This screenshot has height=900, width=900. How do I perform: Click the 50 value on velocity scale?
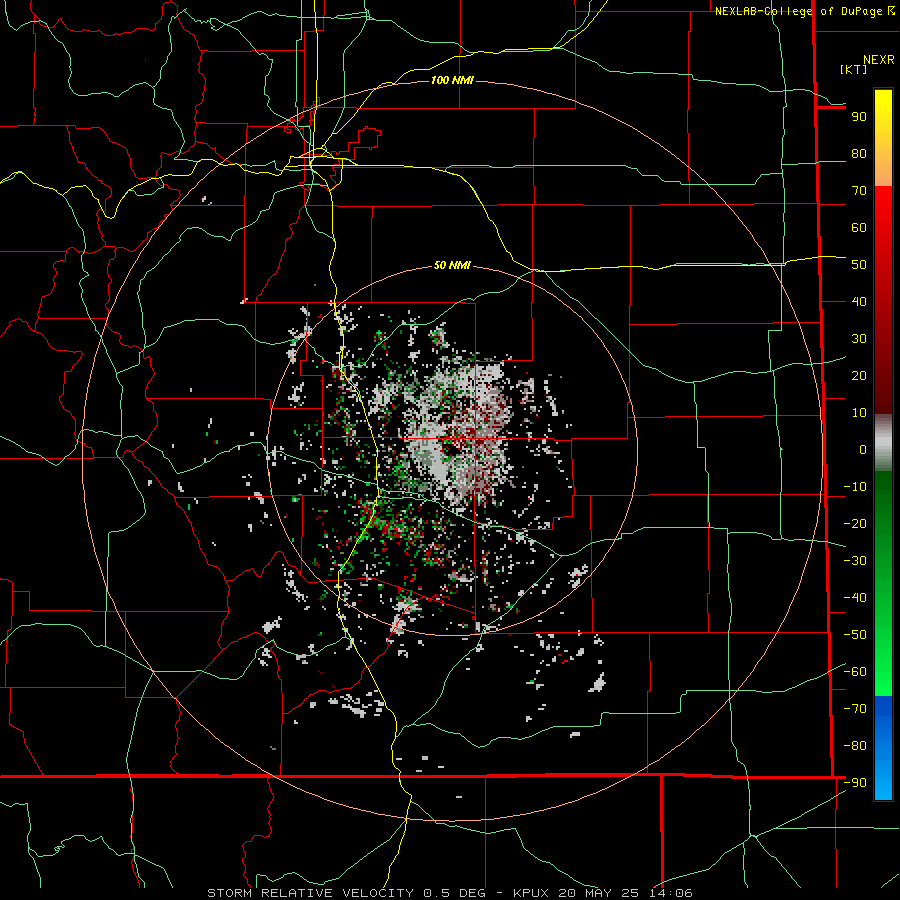(x=859, y=265)
